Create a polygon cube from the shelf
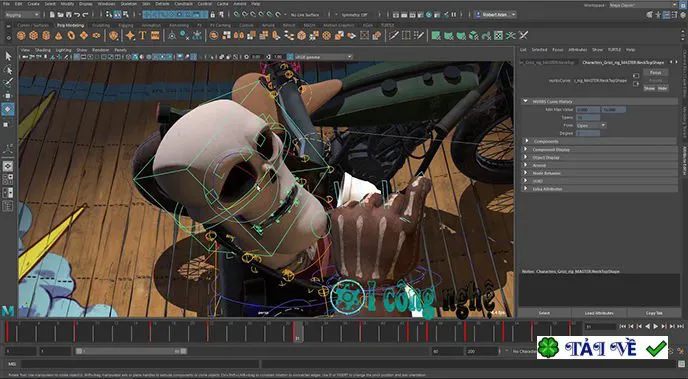 pyautogui.click(x=33, y=36)
